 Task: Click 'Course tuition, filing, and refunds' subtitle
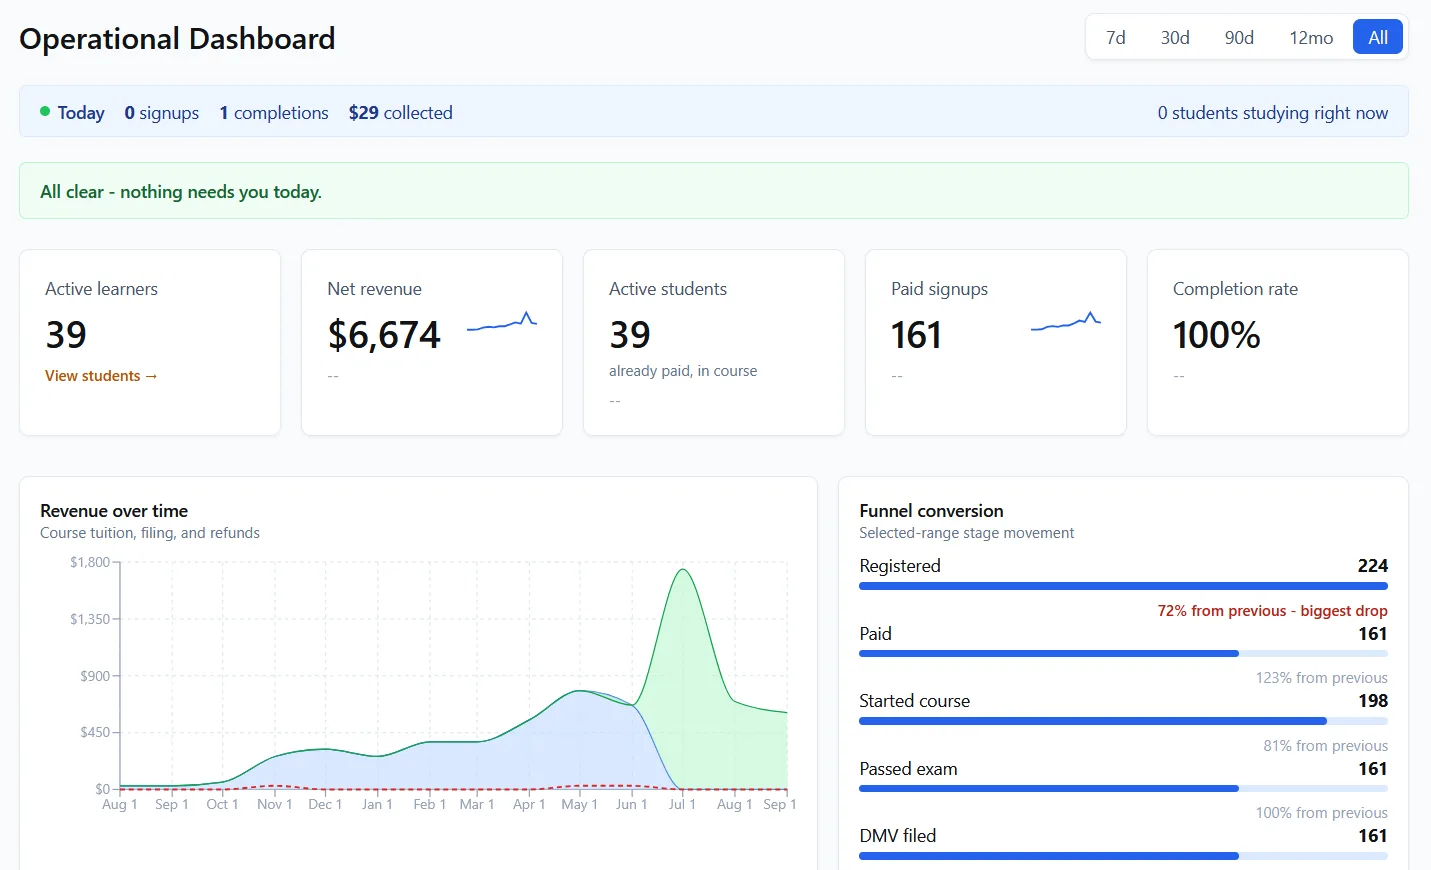pyautogui.click(x=150, y=533)
